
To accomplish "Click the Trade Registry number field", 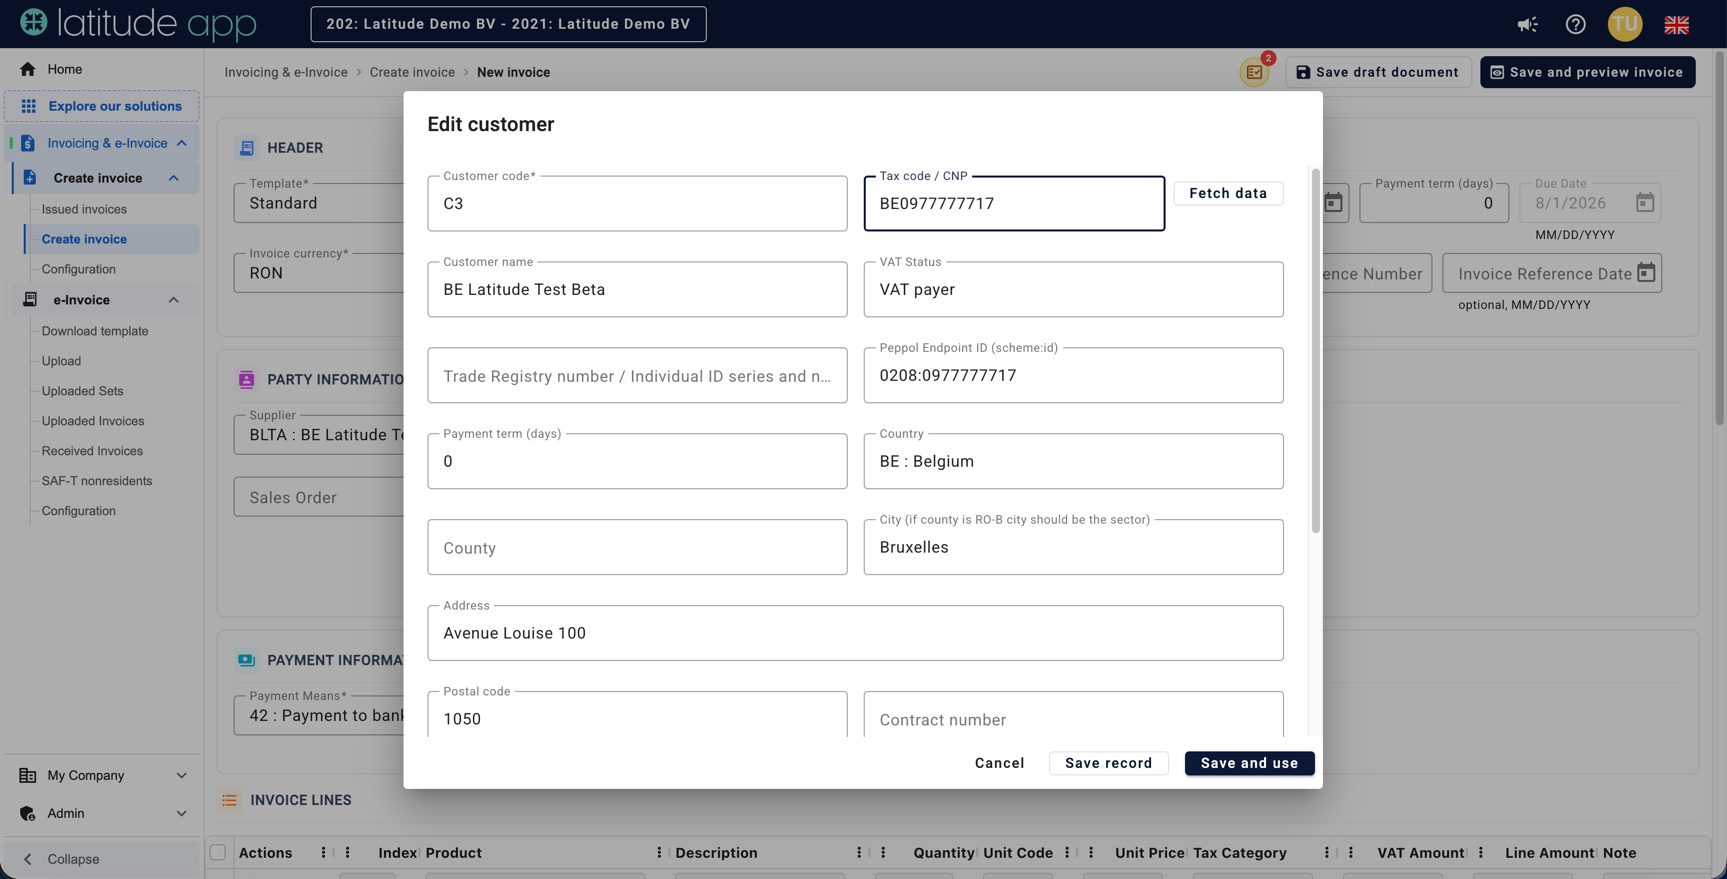I will coord(637,375).
